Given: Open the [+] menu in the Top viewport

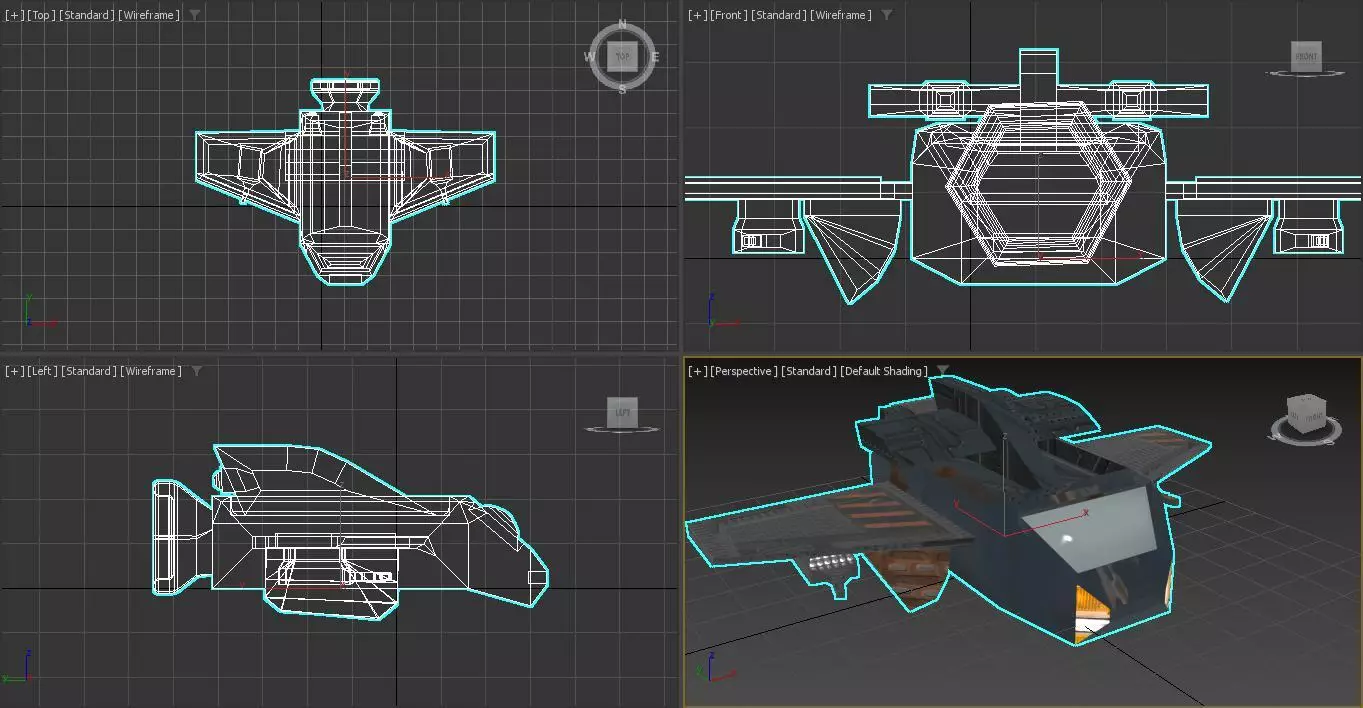Looking at the screenshot, I should [14, 15].
